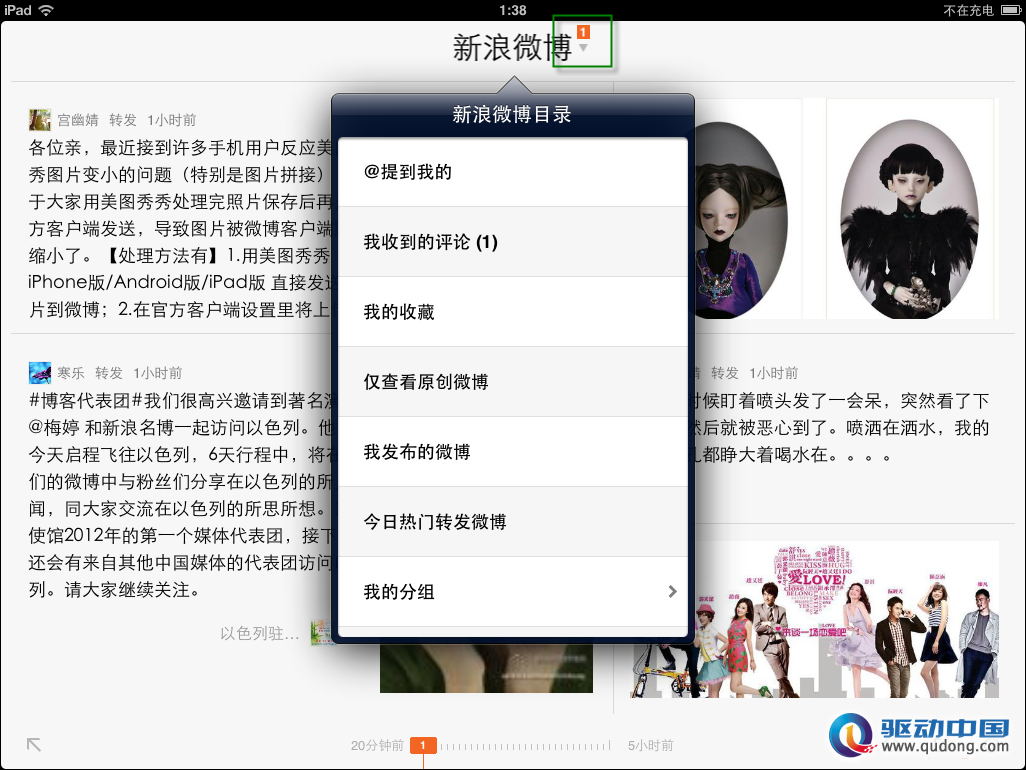This screenshot has height=770, width=1026.
Task: Select 我收到的评论 (1) entry
Action: pos(513,242)
